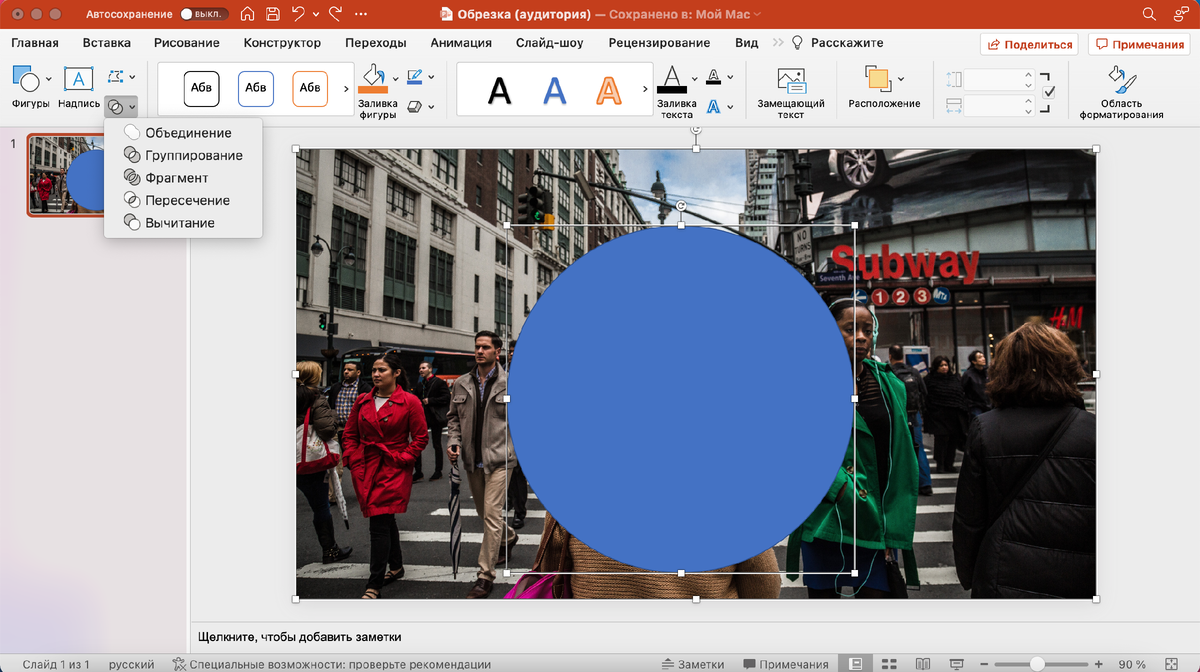
Task: Toggle the lock aspect ratio checkbox
Action: pos(1049,92)
